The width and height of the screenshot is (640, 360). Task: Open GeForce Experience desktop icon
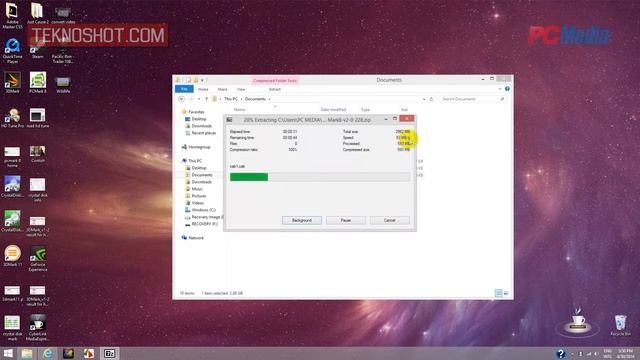[38, 259]
